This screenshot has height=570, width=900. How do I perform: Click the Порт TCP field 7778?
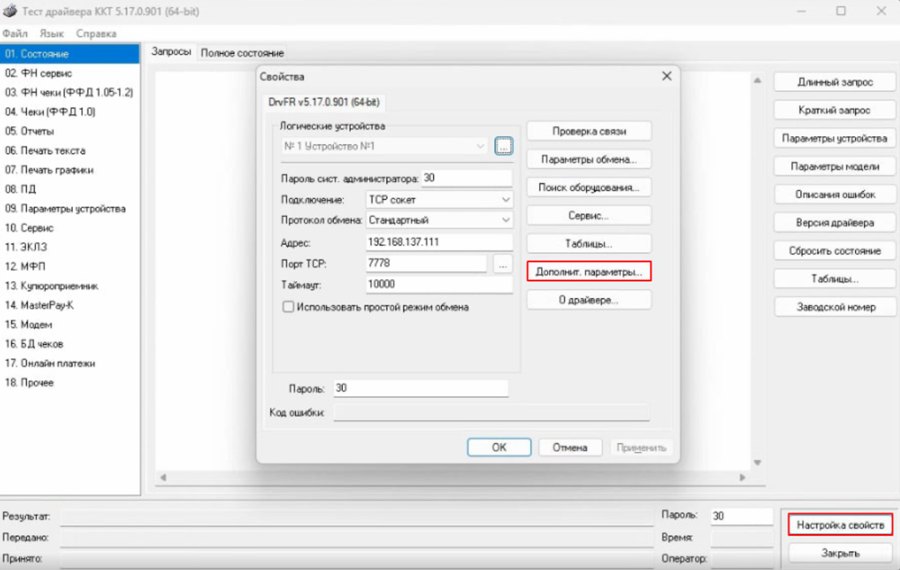pos(426,263)
